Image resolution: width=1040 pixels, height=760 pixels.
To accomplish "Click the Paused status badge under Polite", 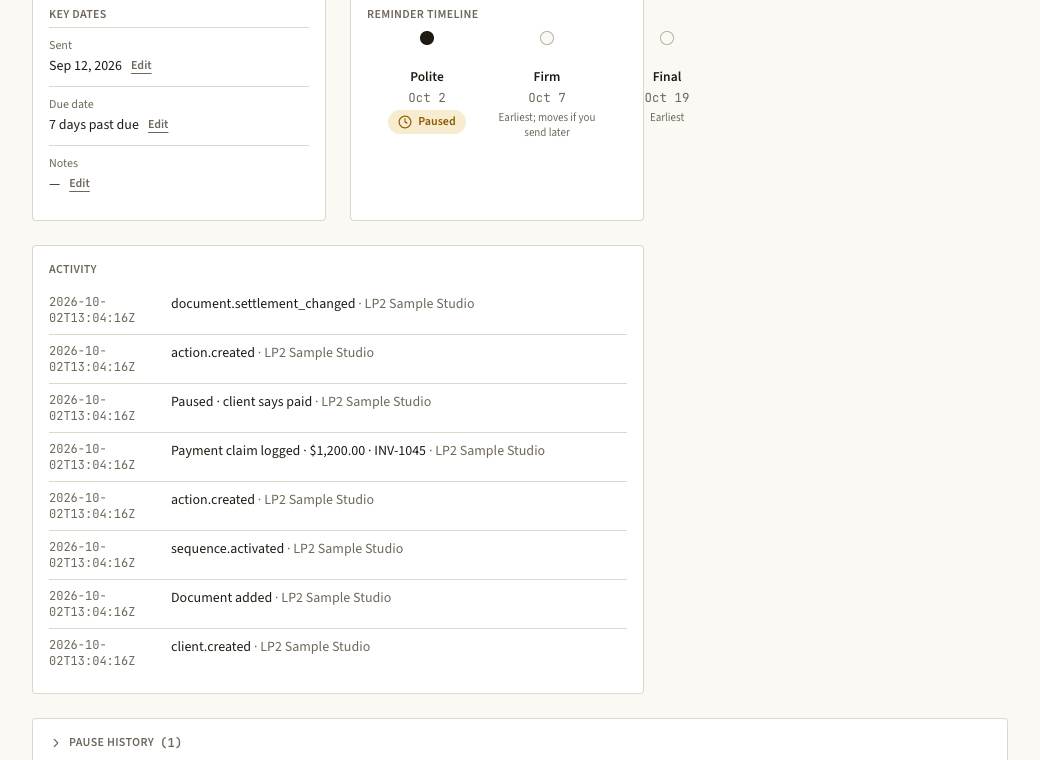I will 426,122.
